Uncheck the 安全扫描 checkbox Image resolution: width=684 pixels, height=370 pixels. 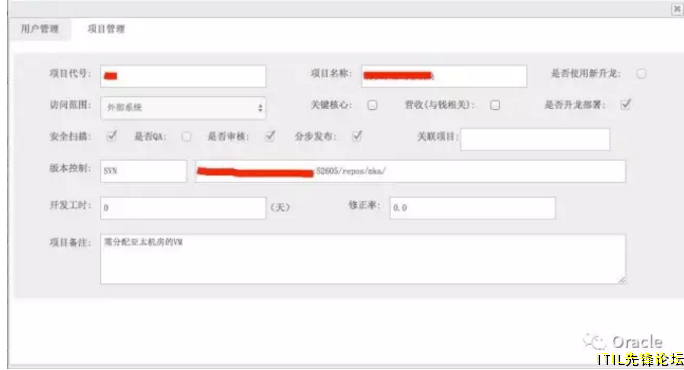point(111,136)
